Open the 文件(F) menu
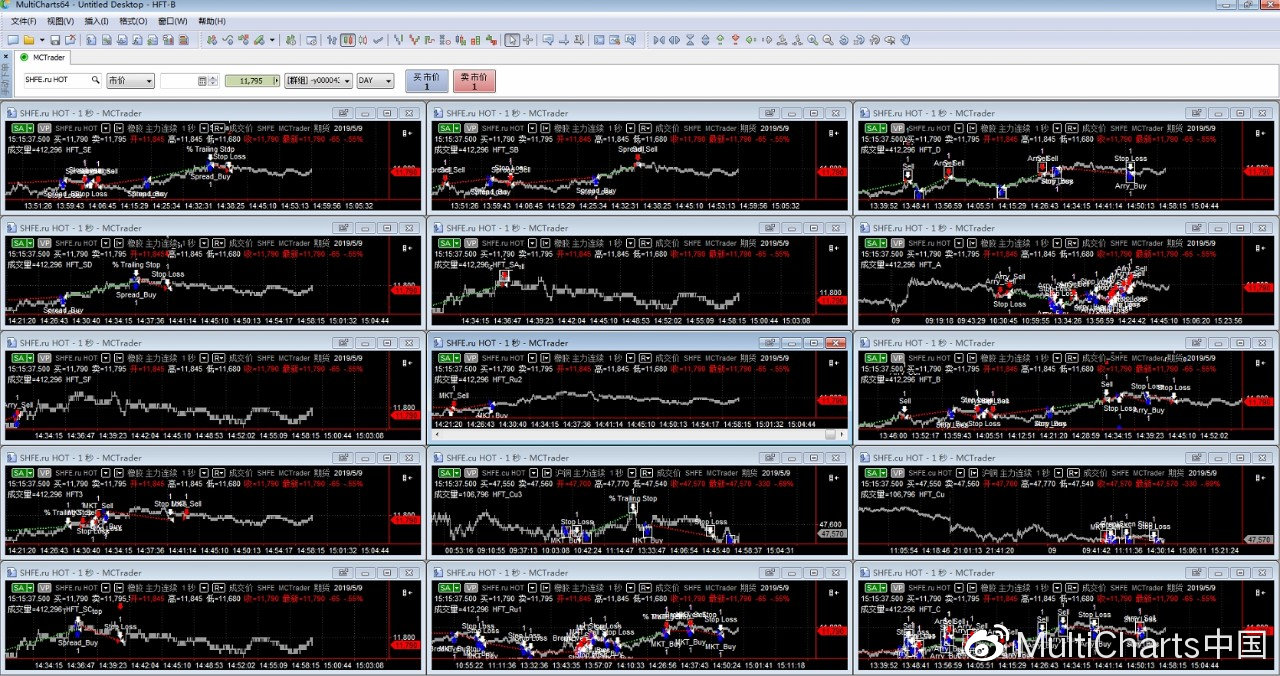 (23, 21)
